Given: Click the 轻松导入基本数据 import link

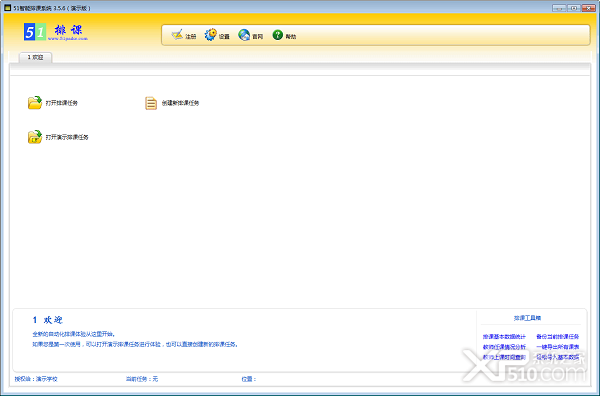Looking at the screenshot, I should [x=558, y=357].
